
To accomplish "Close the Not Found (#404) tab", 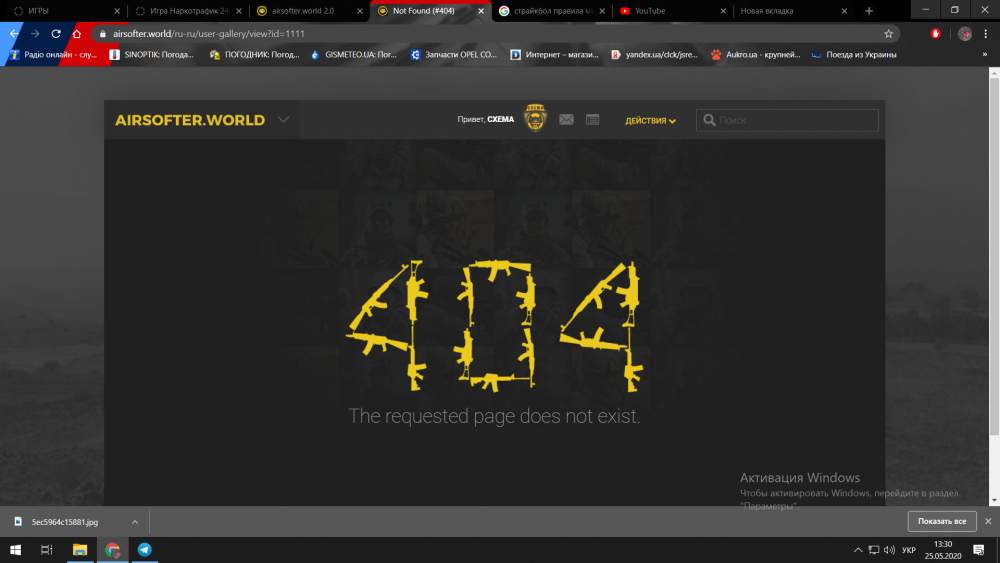I will [481, 11].
